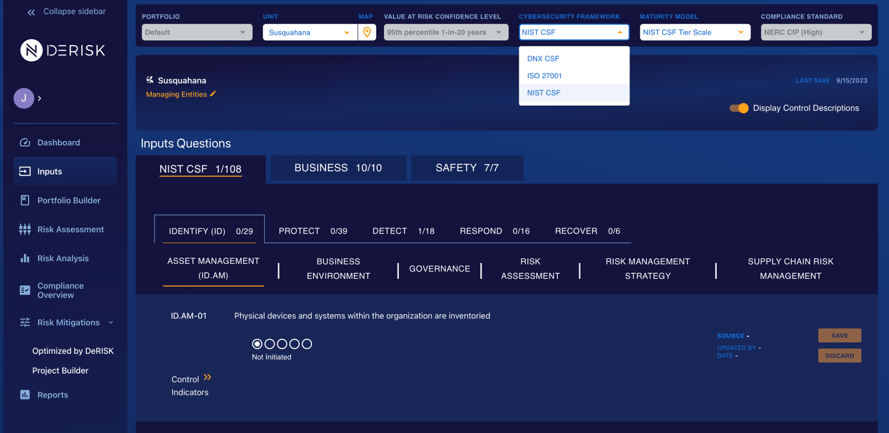Viewport: 889px width, 433px height.
Task: Open the Unit Susquahana dropdown
Action: [x=310, y=32]
